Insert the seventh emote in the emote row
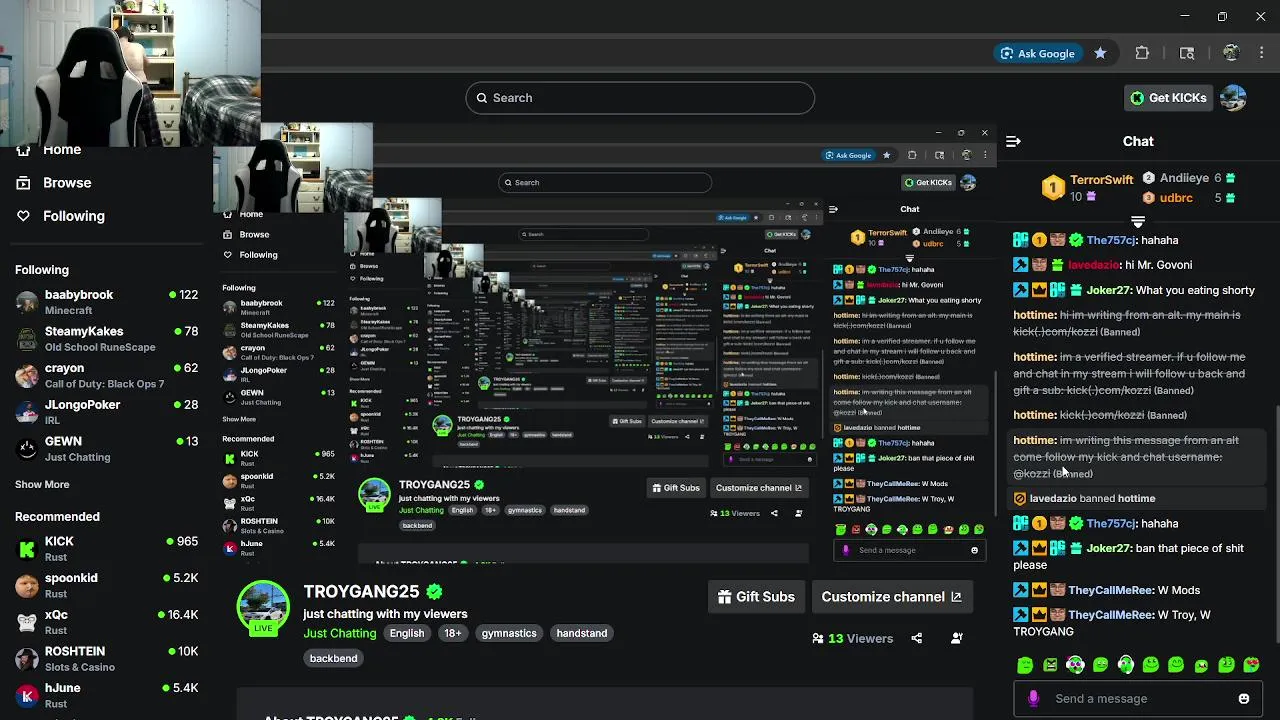 [x=1176, y=665]
